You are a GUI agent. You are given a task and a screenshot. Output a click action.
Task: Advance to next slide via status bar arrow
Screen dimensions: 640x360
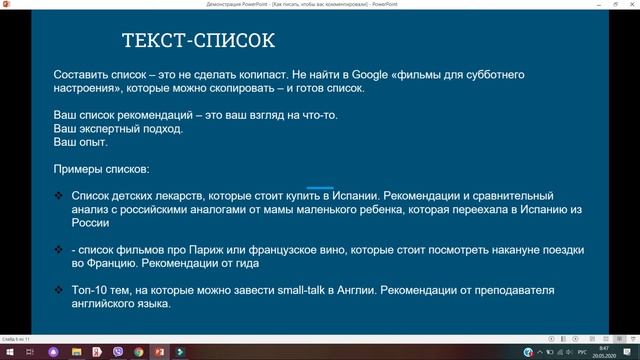click(x=576, y=339)
